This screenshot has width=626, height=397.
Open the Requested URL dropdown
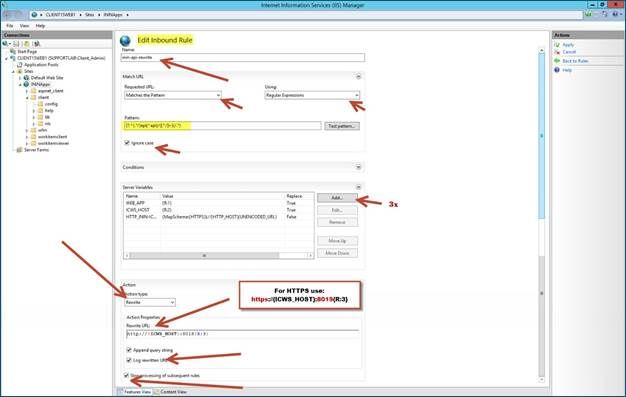click(172, 95)
